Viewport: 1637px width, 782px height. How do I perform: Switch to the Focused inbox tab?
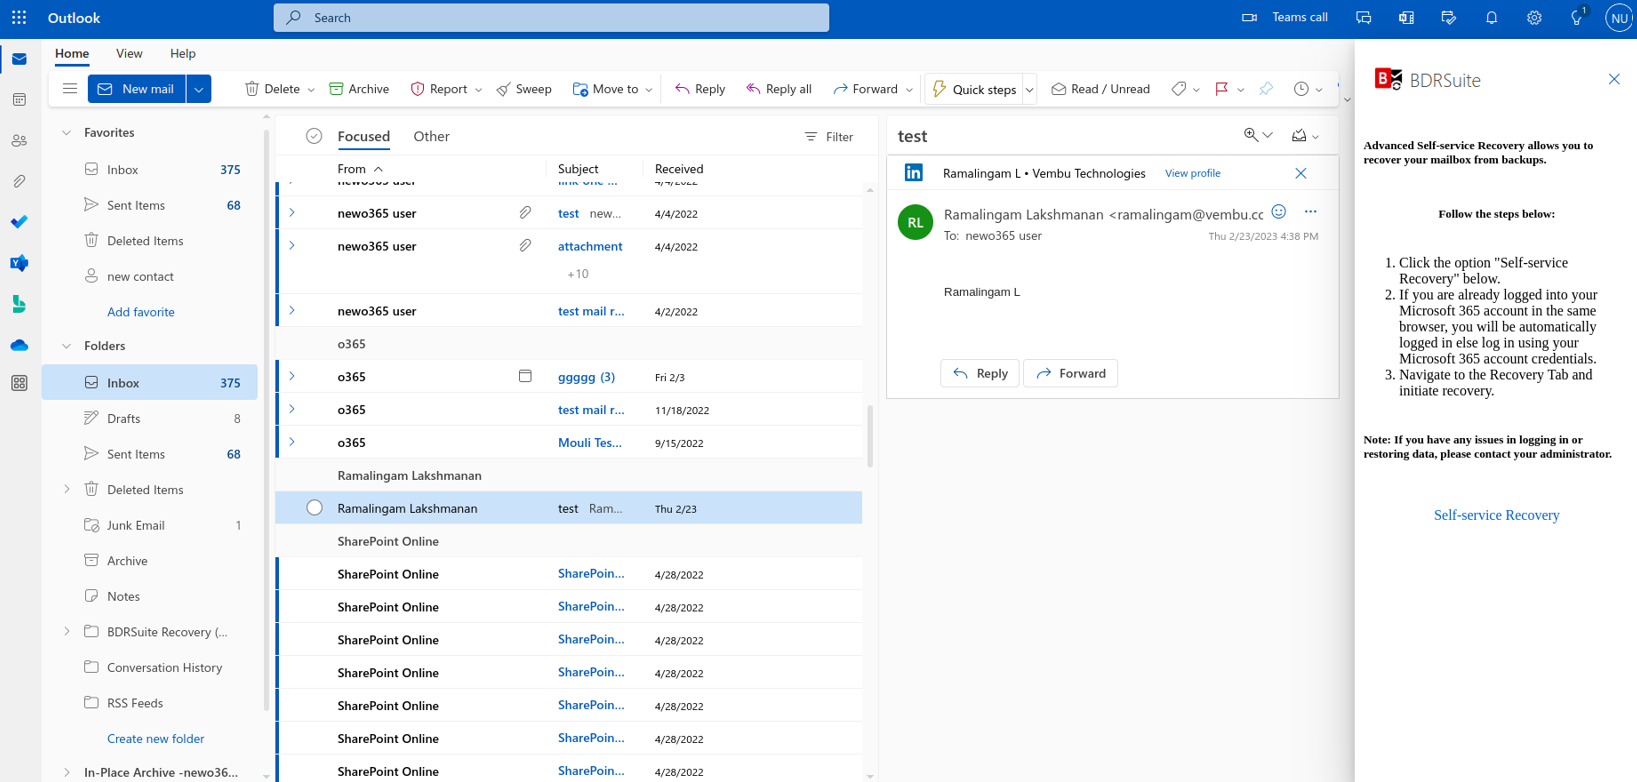tap(364, 136)
